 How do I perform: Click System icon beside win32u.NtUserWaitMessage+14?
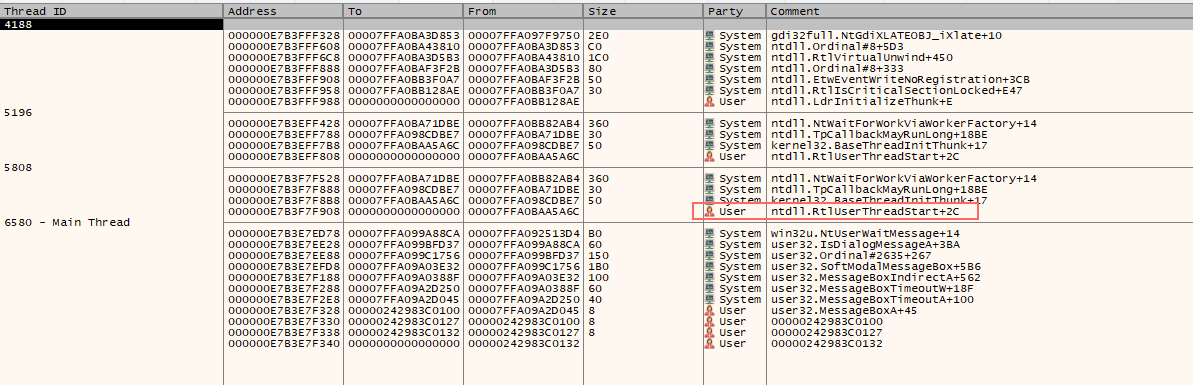tap(711, 234)
